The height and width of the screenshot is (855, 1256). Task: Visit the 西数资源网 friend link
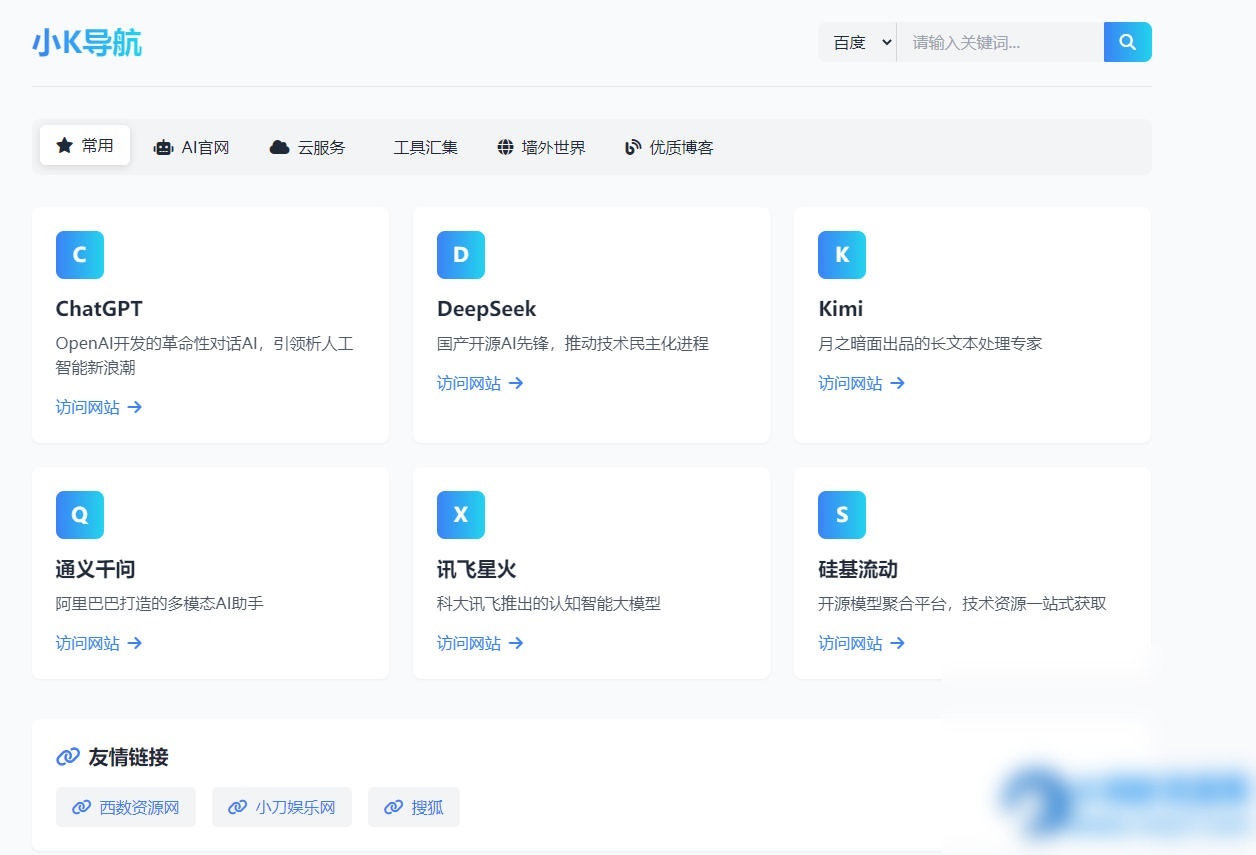coord(126,807)
